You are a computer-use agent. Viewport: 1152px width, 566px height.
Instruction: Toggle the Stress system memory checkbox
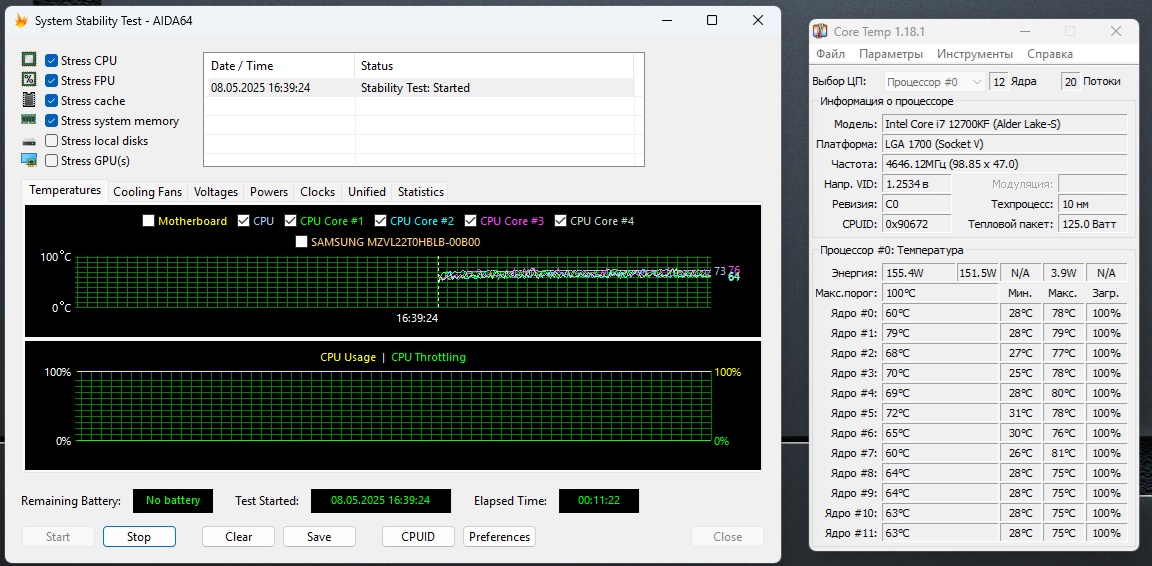click(x=51, y=121)
